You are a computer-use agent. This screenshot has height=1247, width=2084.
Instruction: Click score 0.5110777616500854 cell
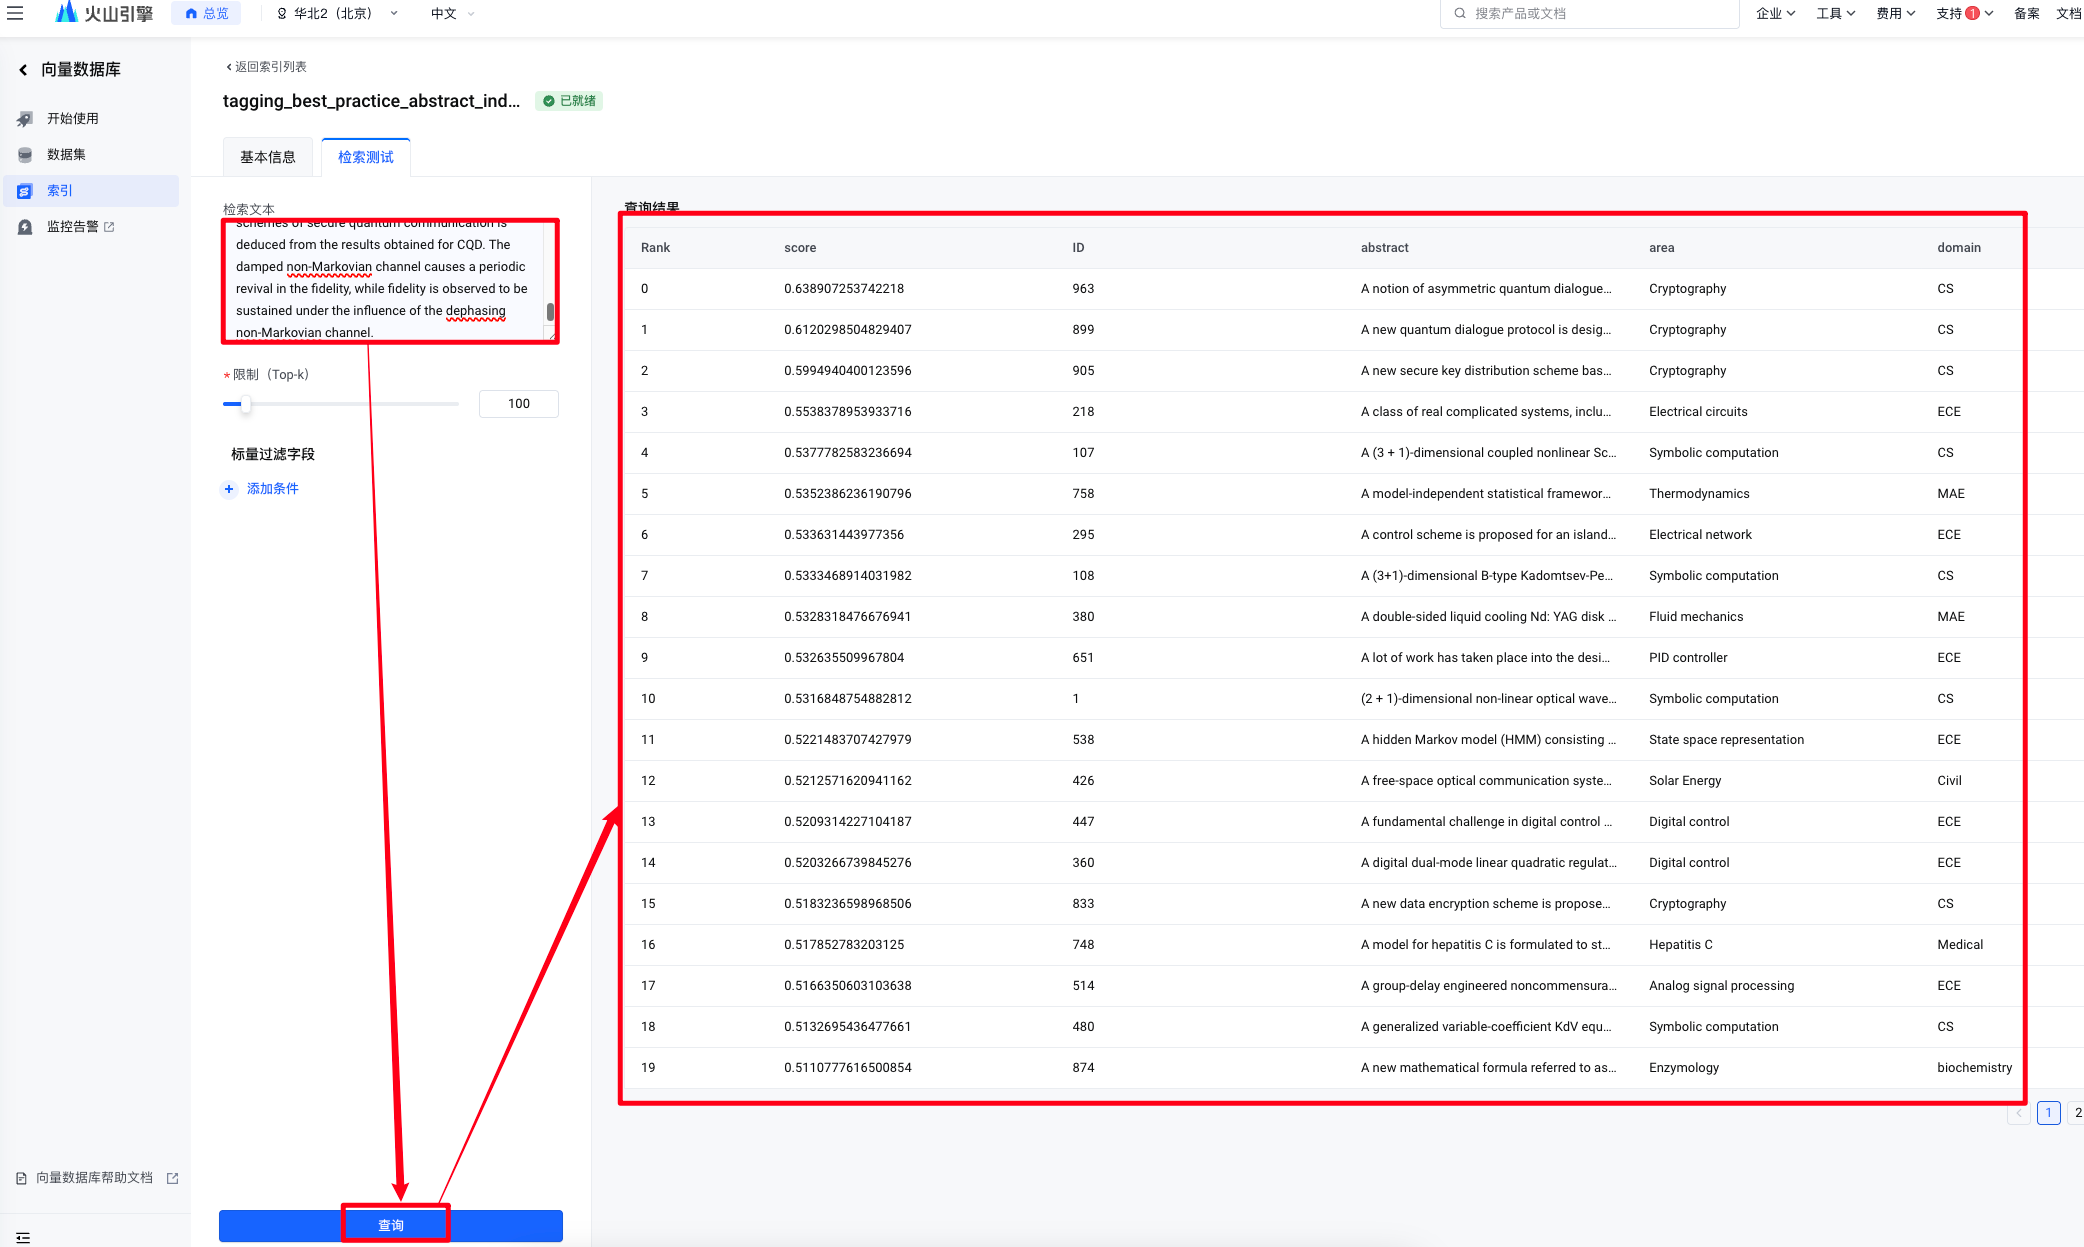[848, 1068]
